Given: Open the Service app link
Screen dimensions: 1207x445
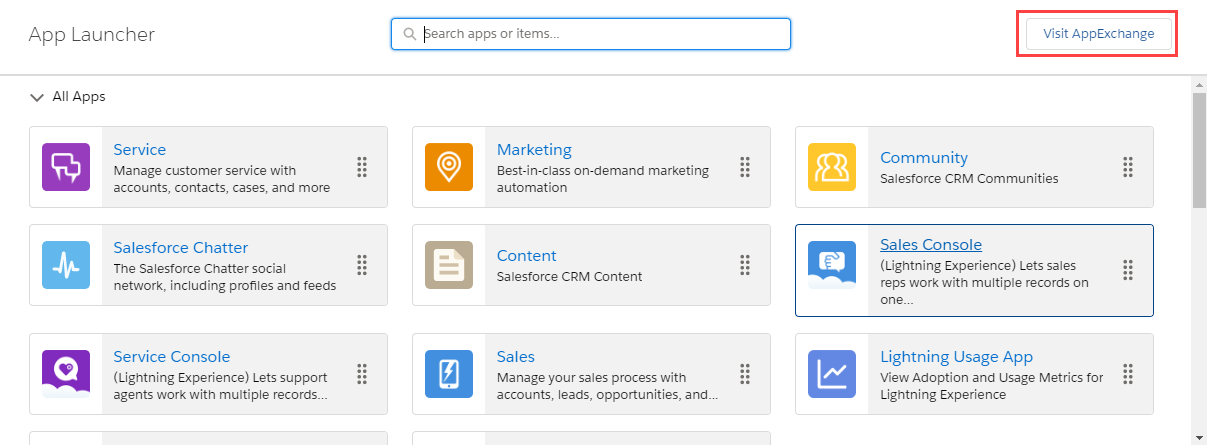Looking at the screenshot, I should 140,150.
